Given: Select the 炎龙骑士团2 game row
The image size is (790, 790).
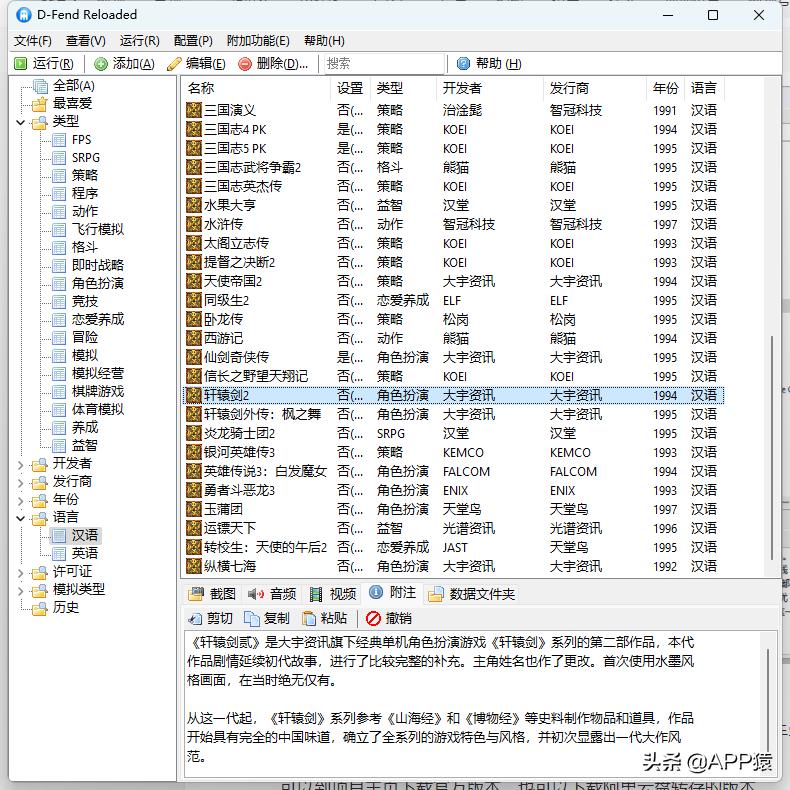Looking at the screenshot, I should pyautogui.click(x=453, y=433).
